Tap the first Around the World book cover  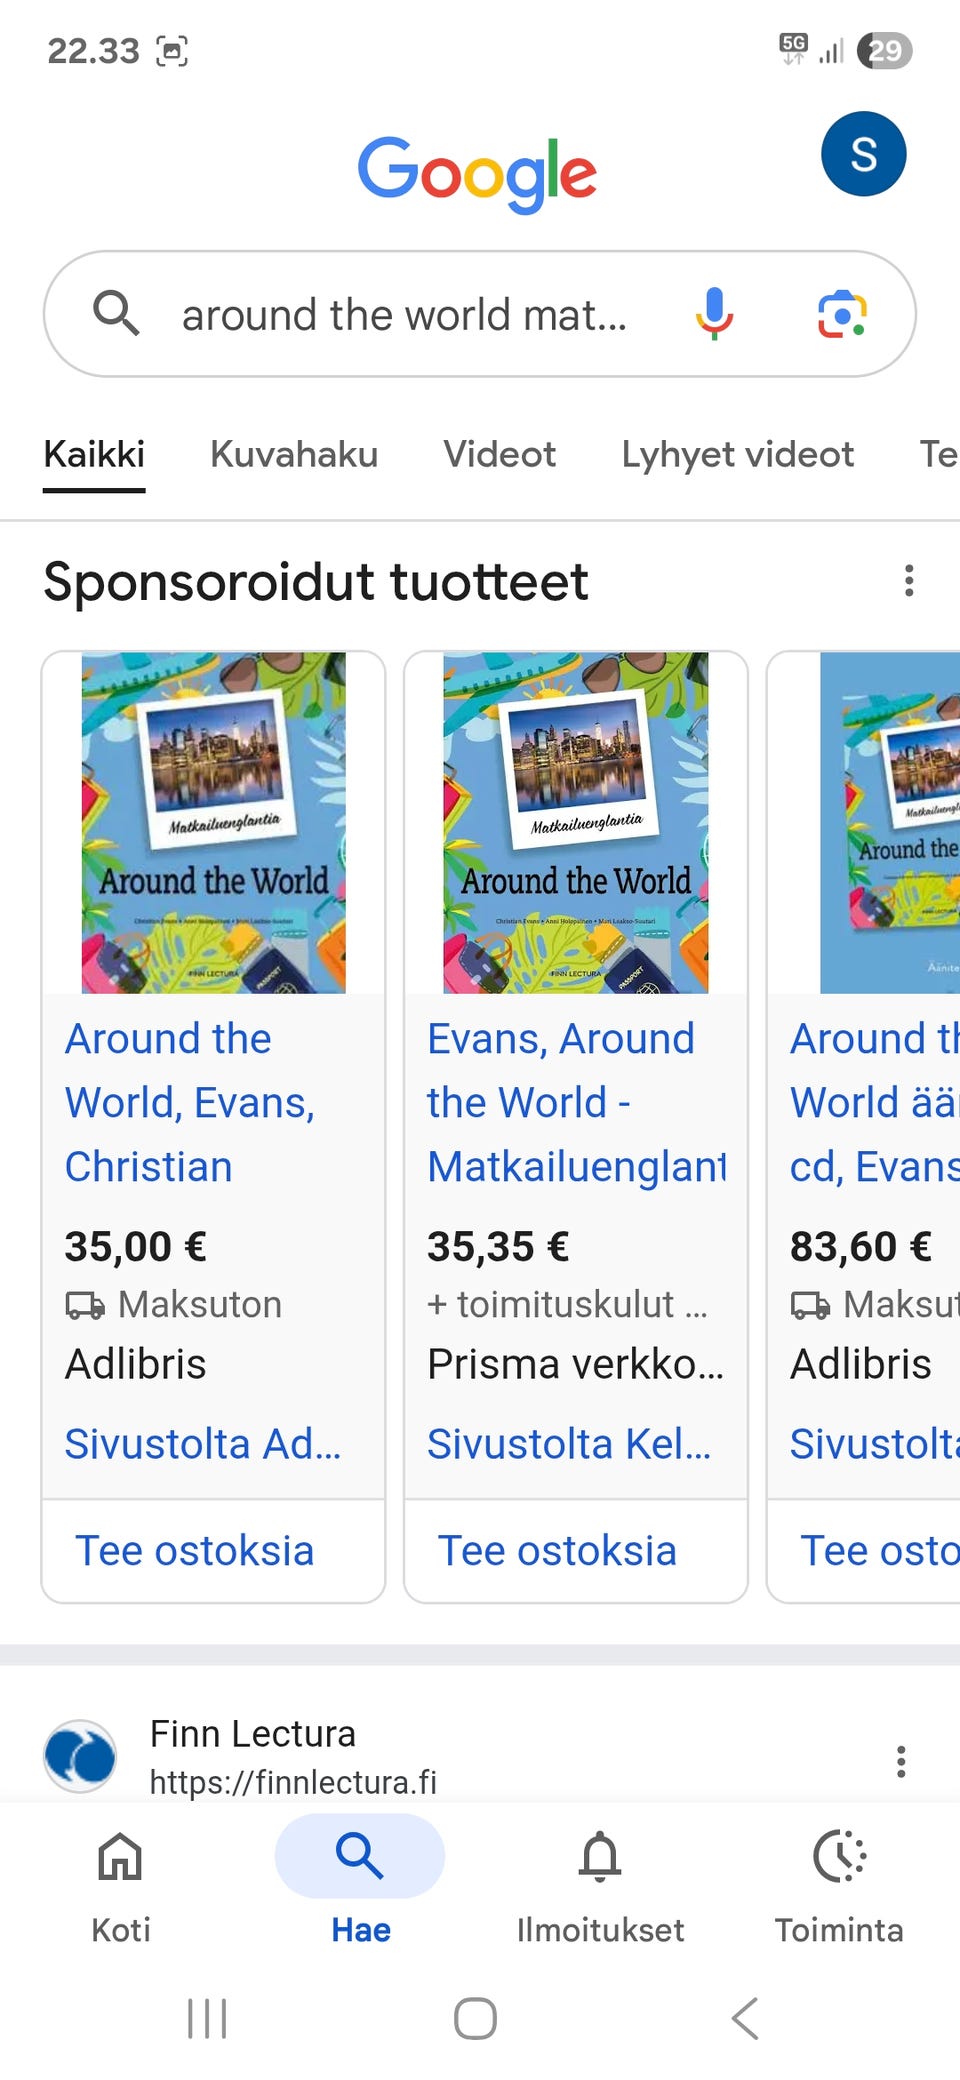[x=213, y=822]
